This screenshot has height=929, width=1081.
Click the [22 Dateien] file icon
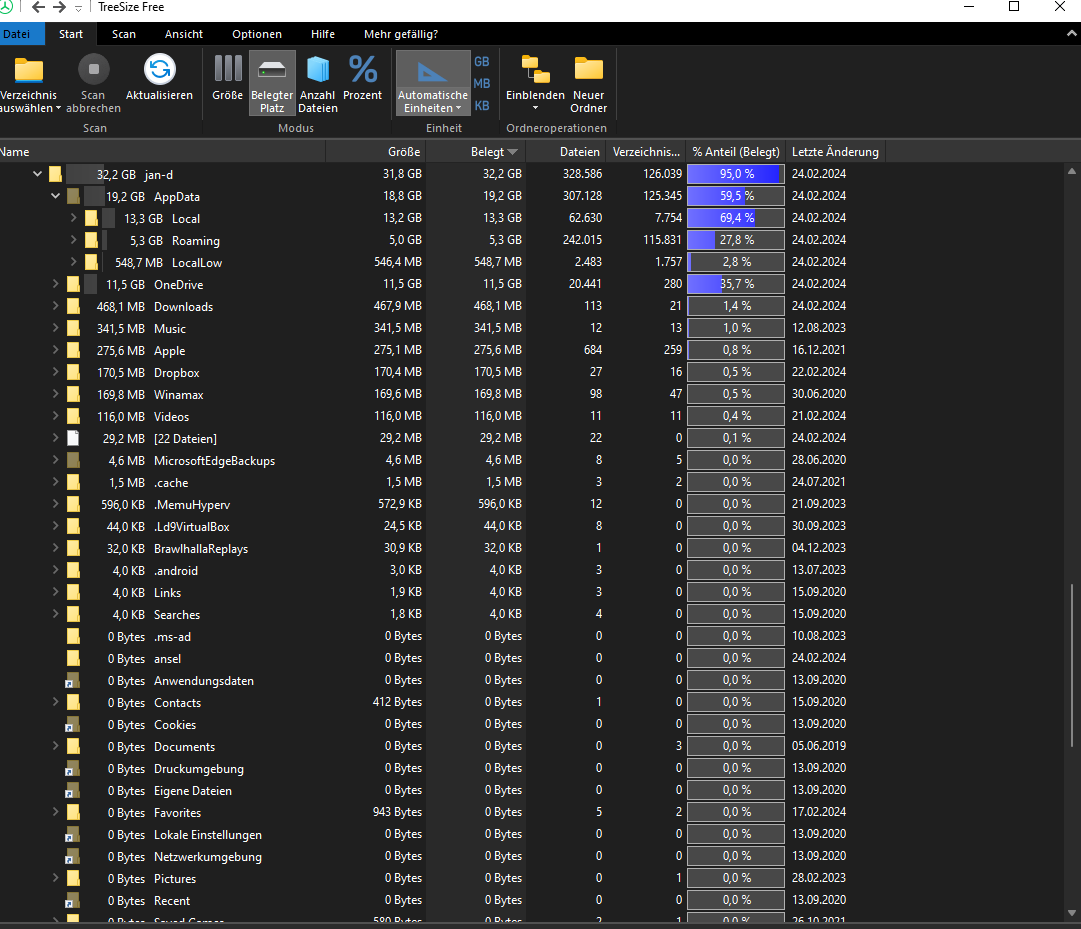(x=73, y=438)
